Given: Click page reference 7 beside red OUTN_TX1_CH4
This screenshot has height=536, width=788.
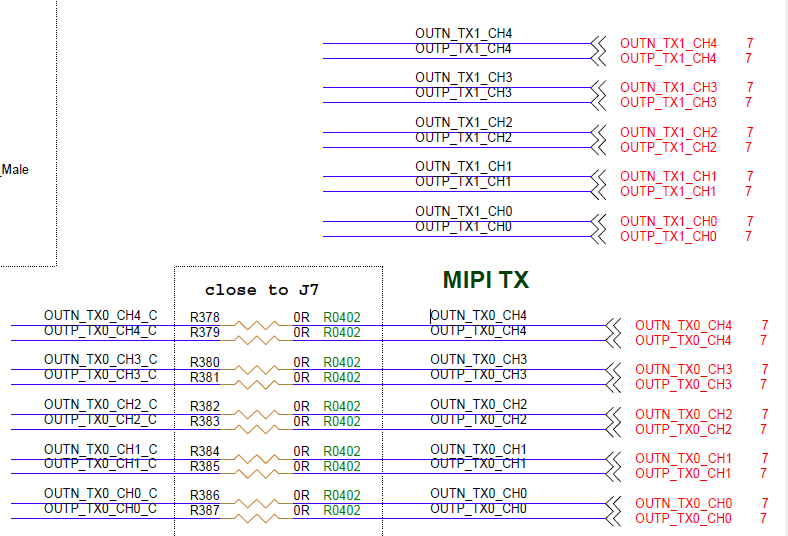Looking at the screenshot, I should (750, 43).
